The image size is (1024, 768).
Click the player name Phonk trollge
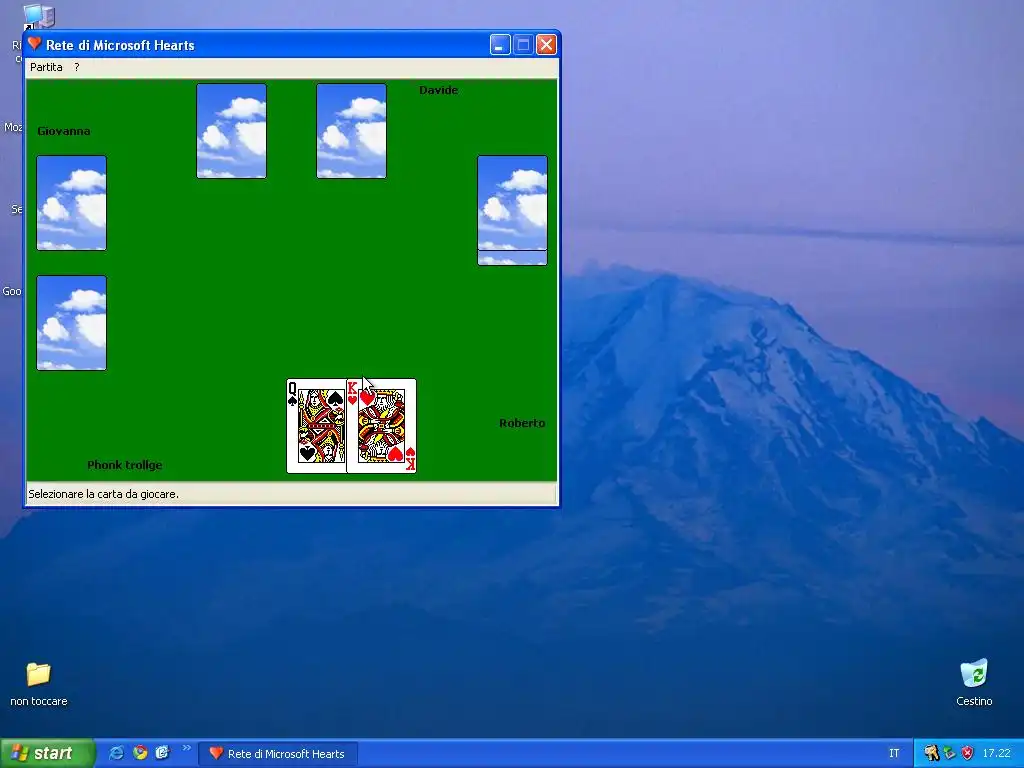pos(125,465)
